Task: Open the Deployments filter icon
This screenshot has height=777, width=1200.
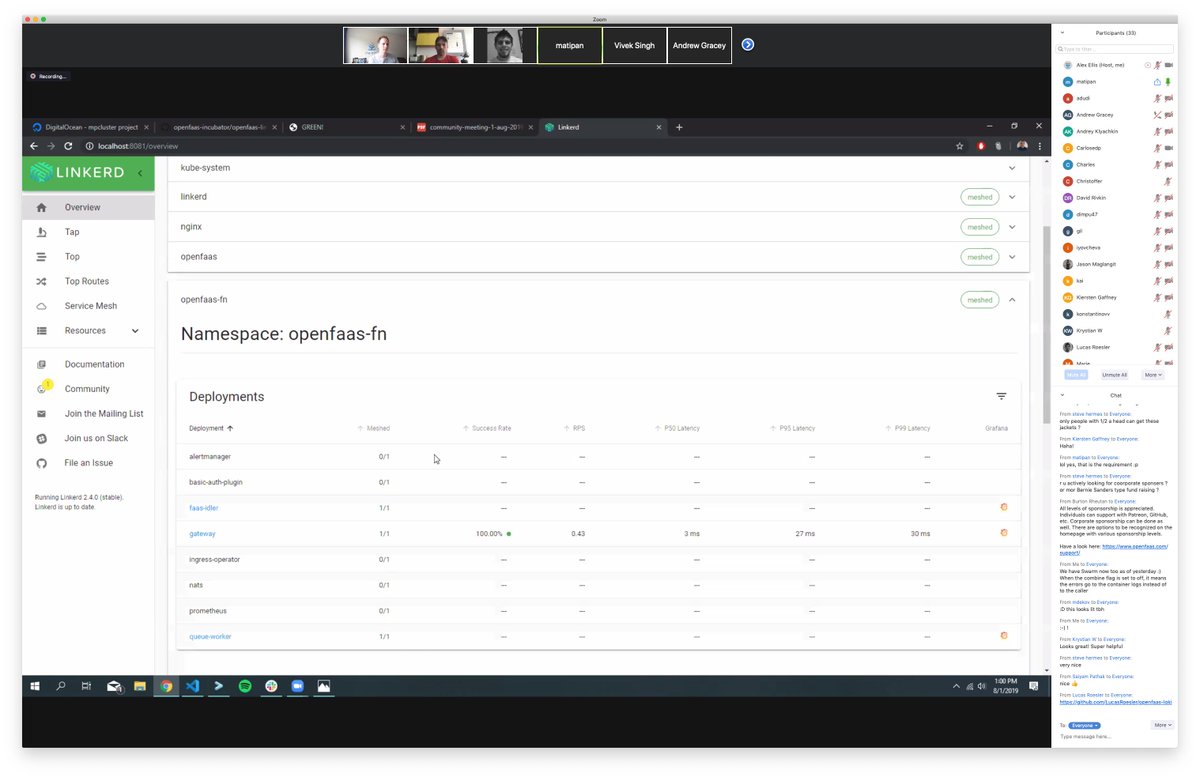Action: tap(1001, 396)
